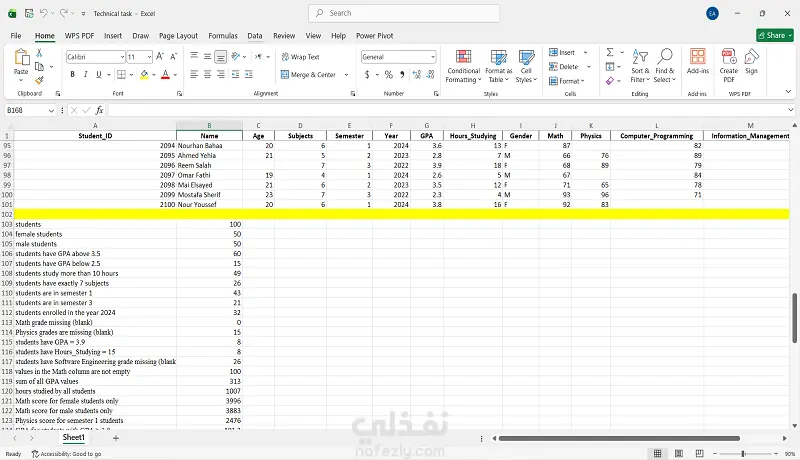Toggle Wrap Text for cells
Image resolution: width=800 pixels, height=460 pixels.
pos(300,57)
